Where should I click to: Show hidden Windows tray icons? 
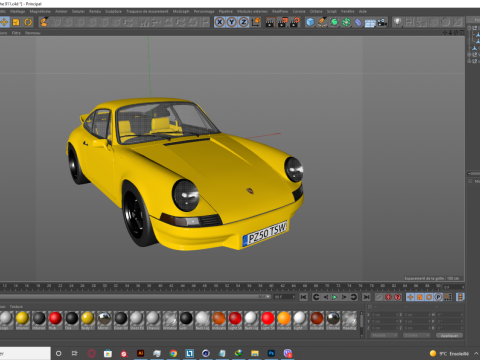[x=476, y=353]
